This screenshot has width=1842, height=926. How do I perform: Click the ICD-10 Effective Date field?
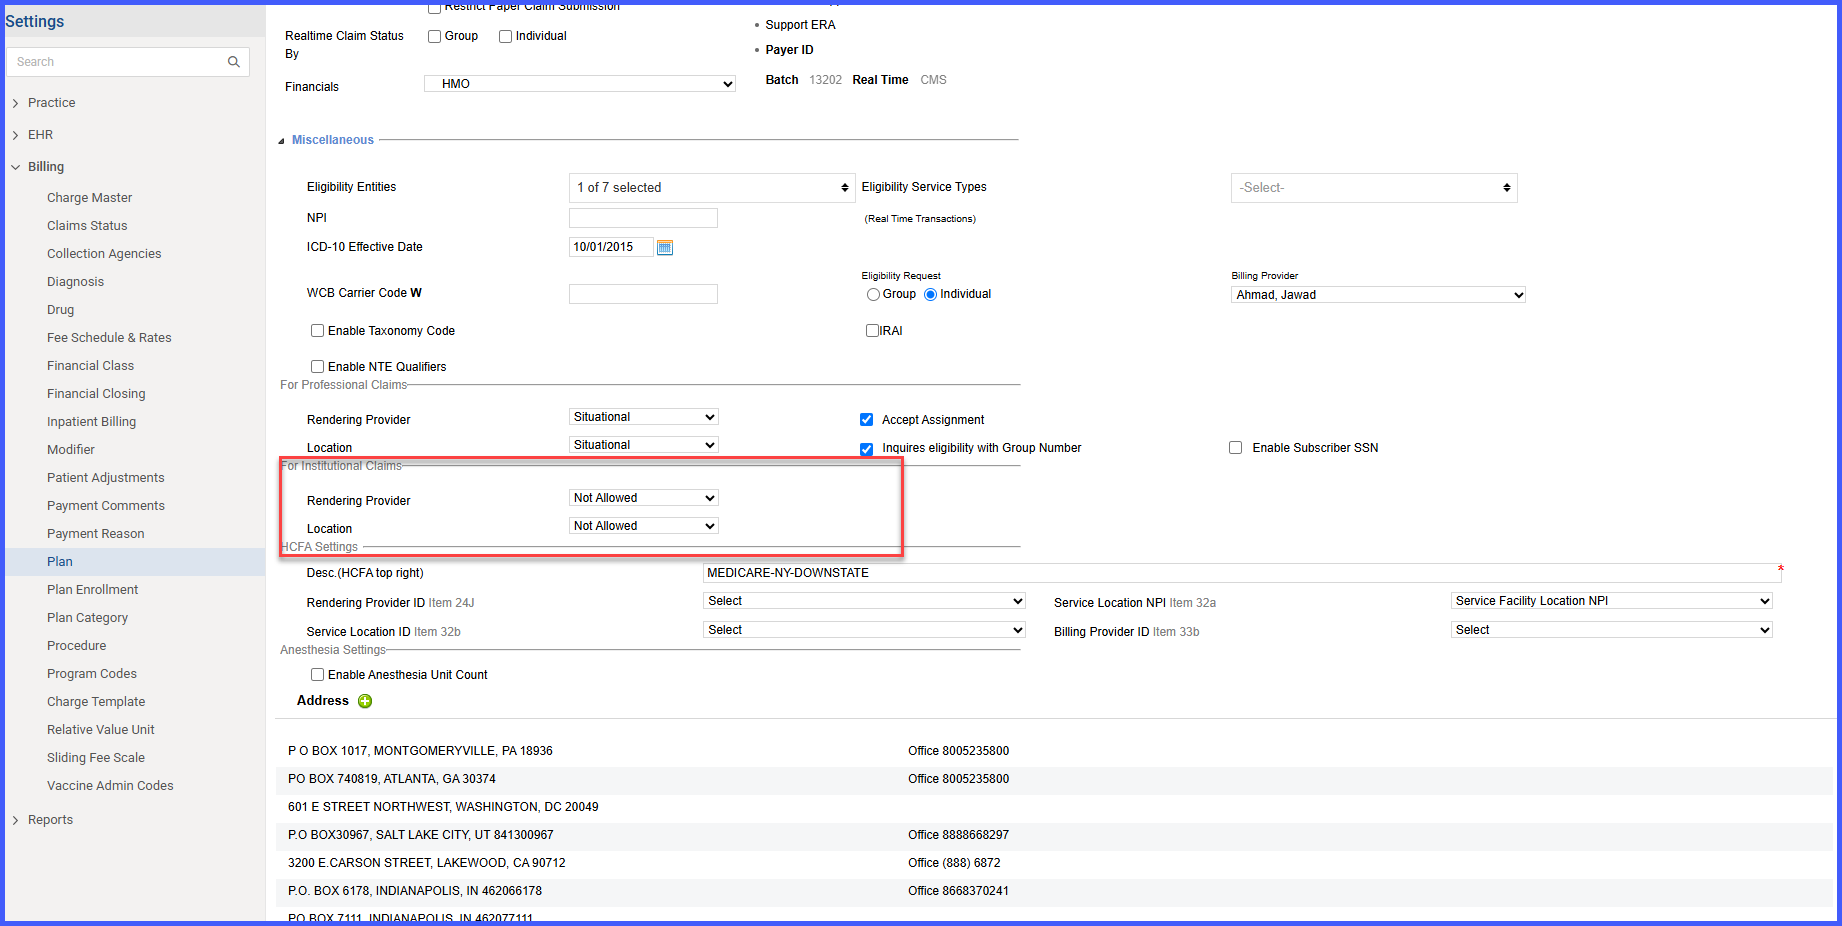(611, 247)
